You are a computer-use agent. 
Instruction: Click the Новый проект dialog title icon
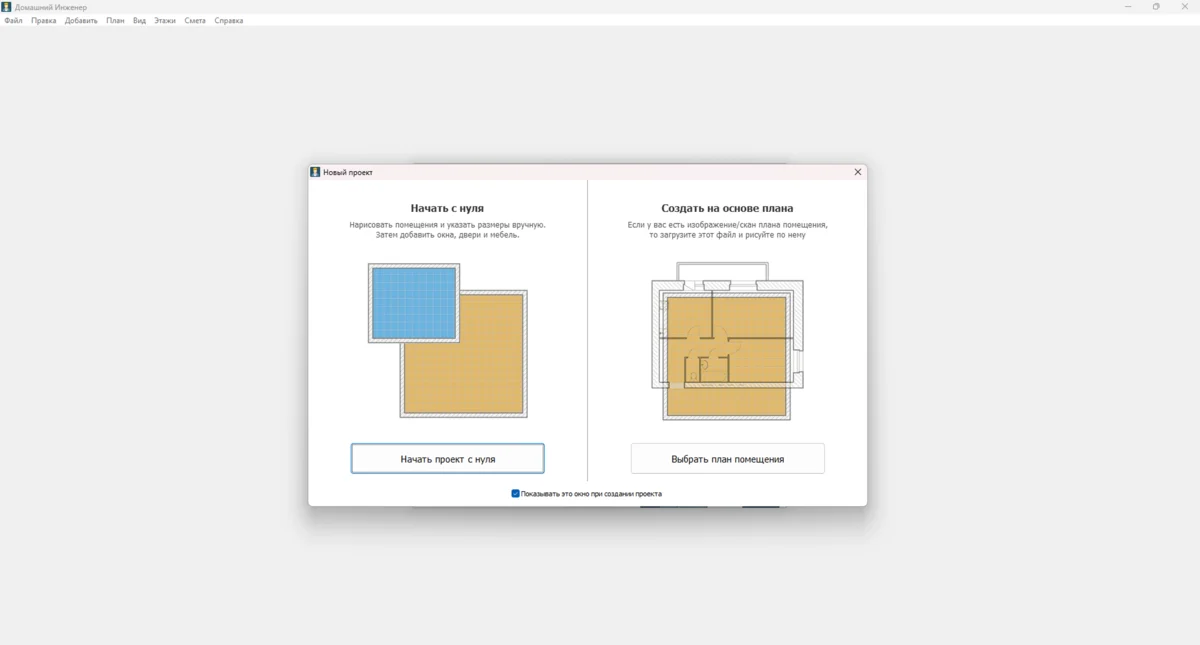(x=315, y=172)
